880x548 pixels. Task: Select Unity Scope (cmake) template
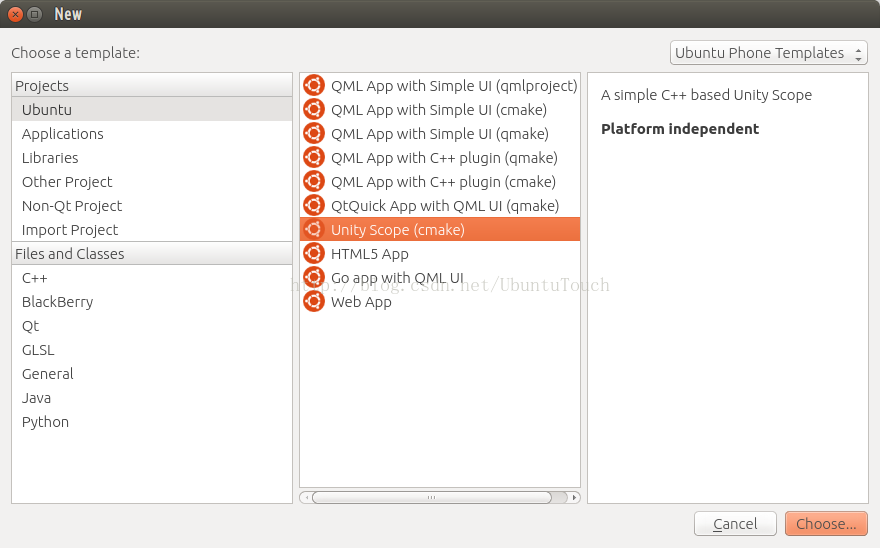pos(440,230)
